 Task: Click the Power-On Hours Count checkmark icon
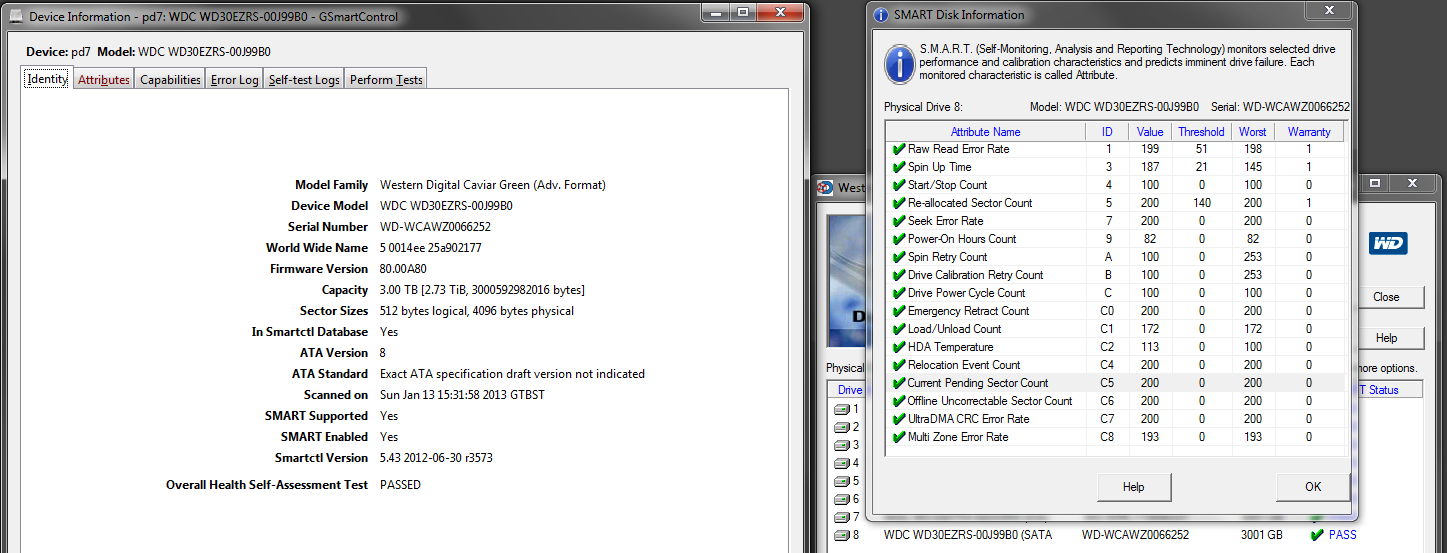point(899,239)
